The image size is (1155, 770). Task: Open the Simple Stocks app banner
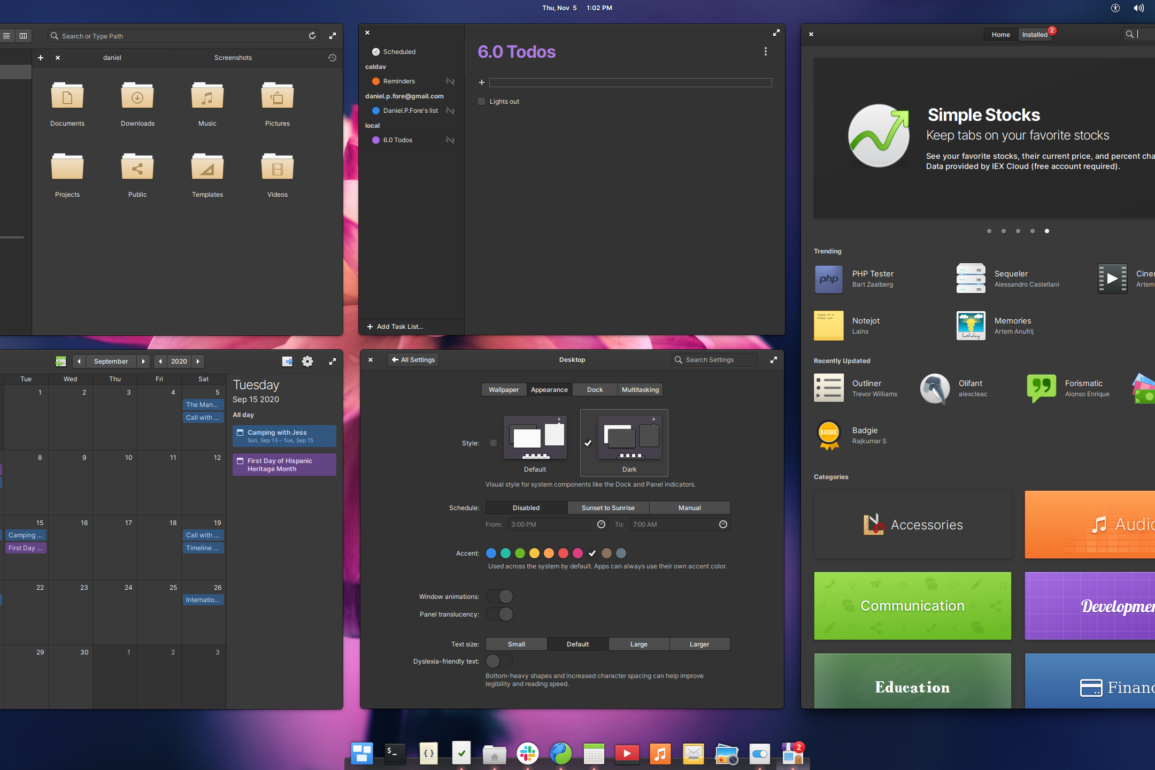pyautogui.click(x=984, y=138)
